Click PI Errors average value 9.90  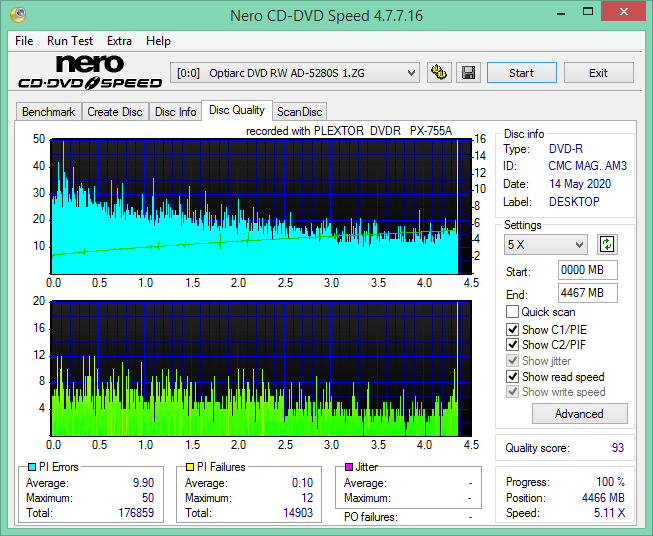143,483
